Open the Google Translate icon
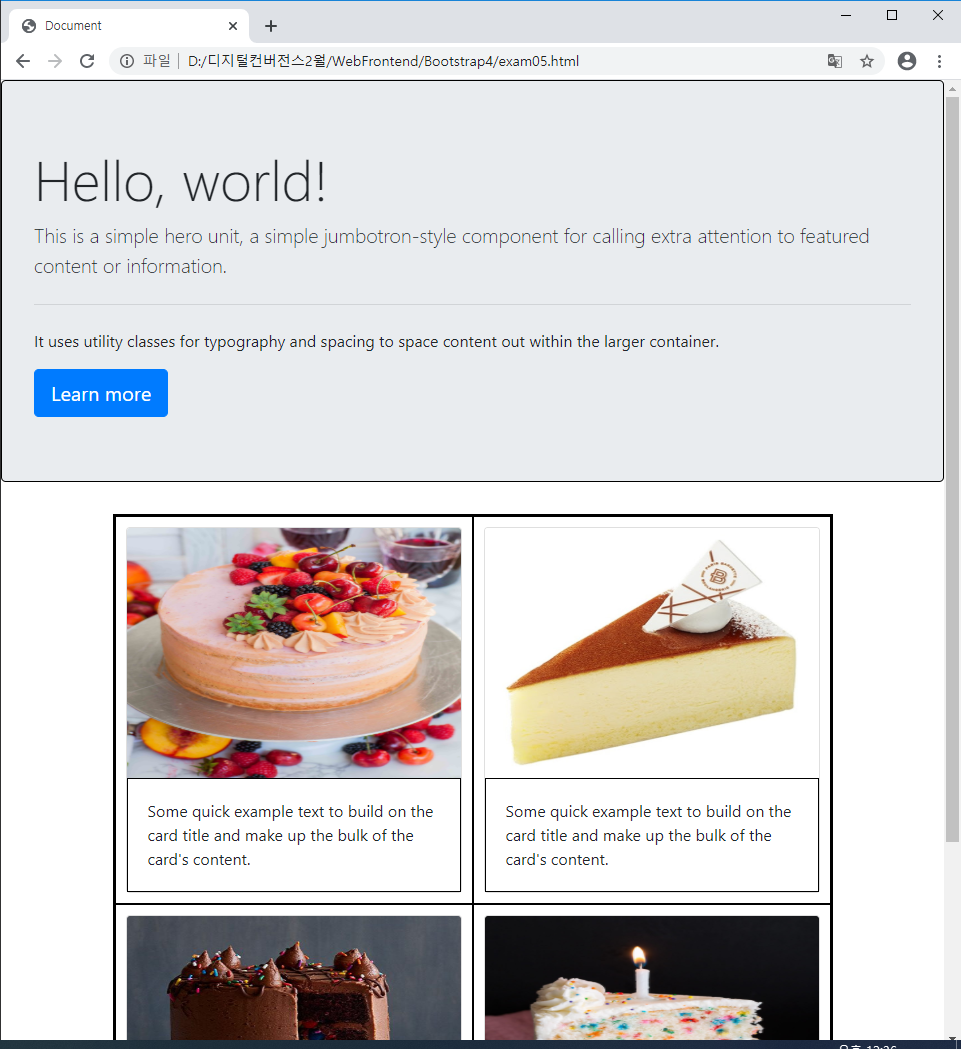This screenshot has width=962, height=1049. point(834,62)
